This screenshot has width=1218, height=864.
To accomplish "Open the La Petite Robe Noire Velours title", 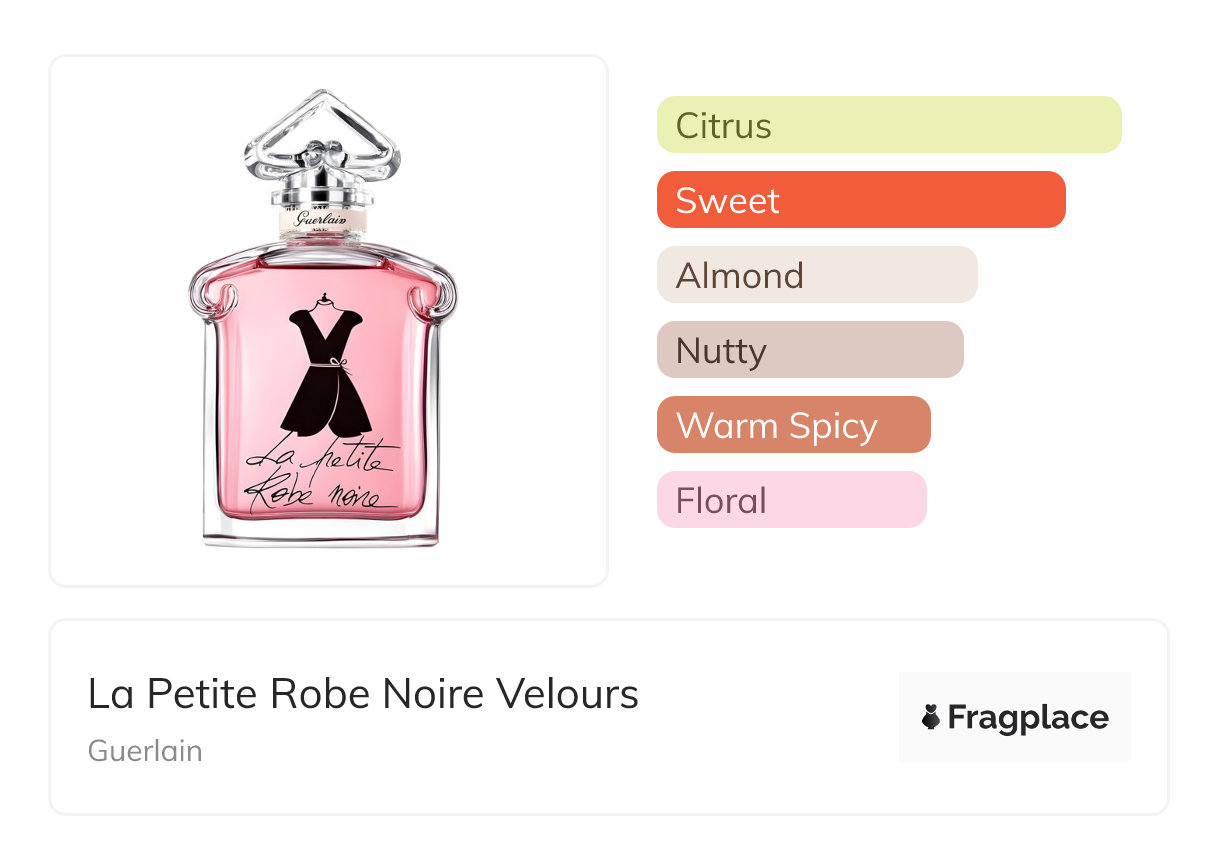I will click(363, 694).
